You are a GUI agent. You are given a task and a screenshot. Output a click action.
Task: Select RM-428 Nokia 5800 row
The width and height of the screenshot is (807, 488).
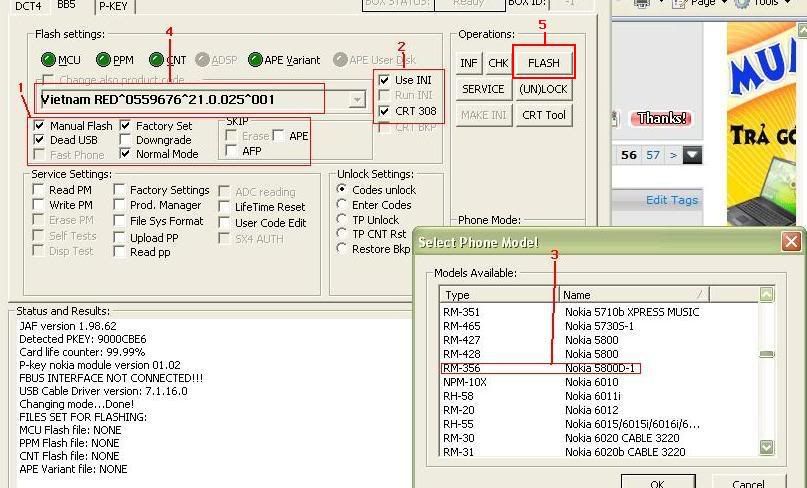[x=599, y=354]
